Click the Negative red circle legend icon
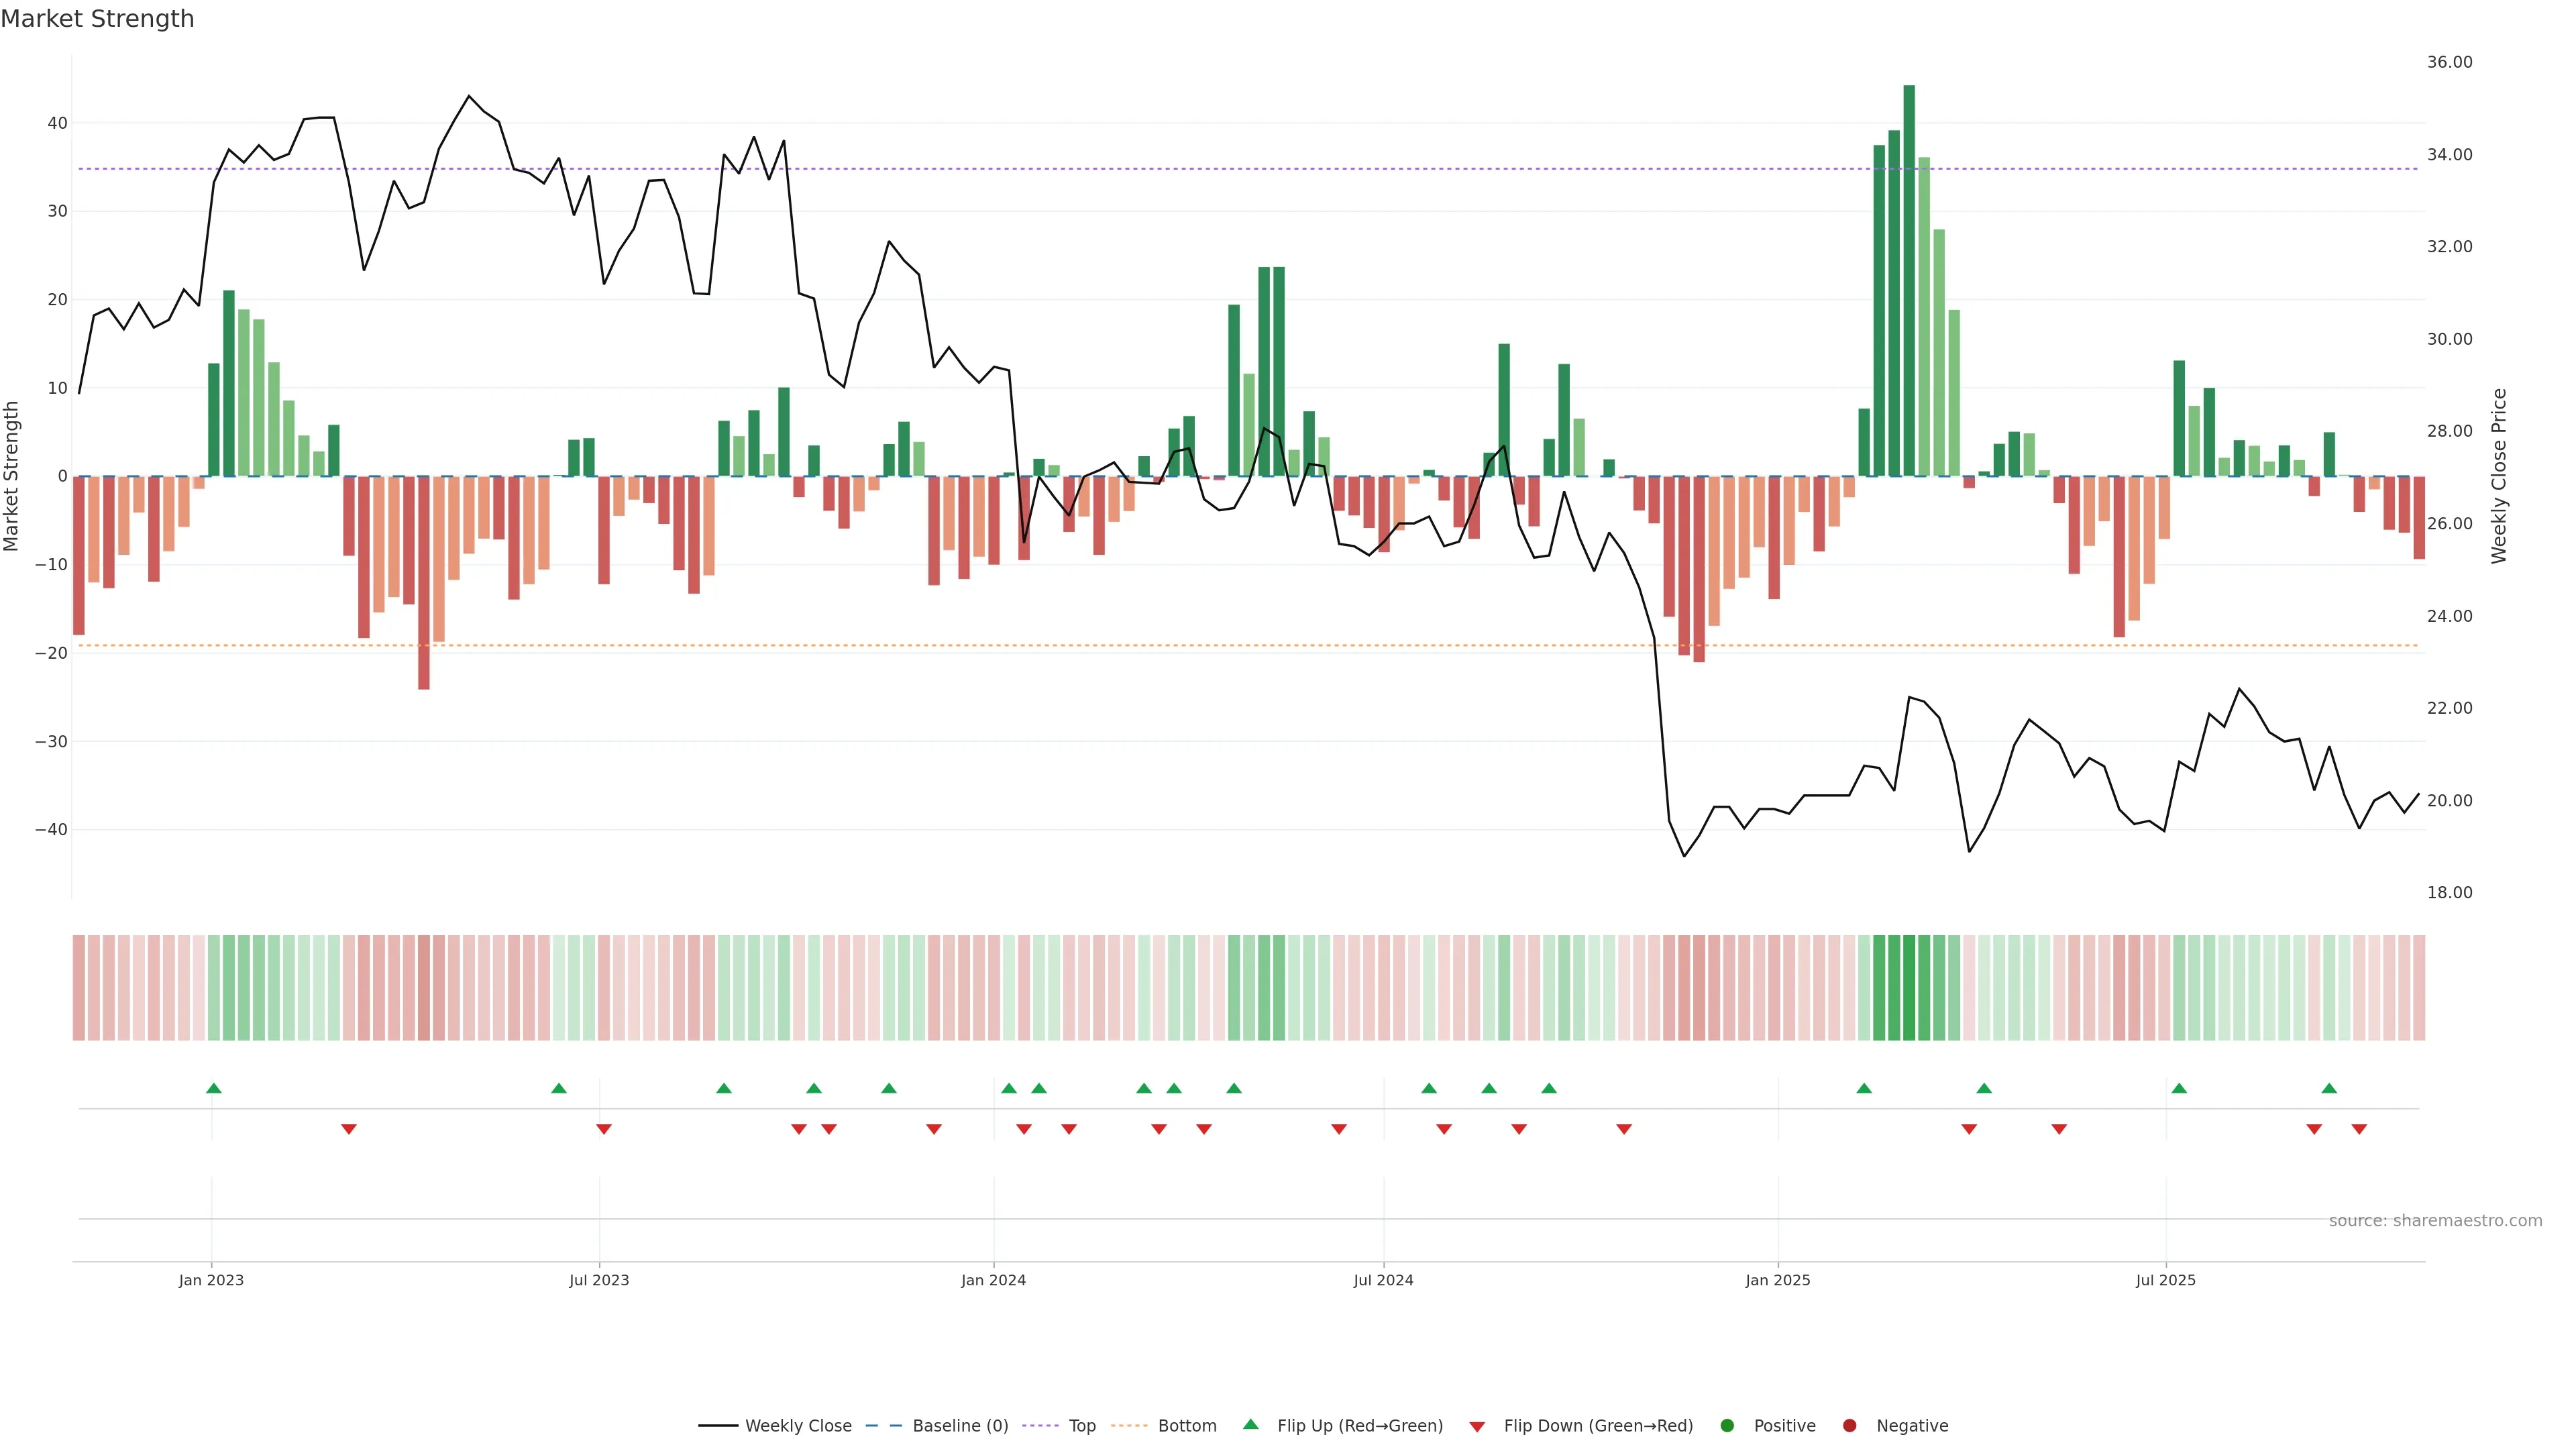 pos(1849,1426)
